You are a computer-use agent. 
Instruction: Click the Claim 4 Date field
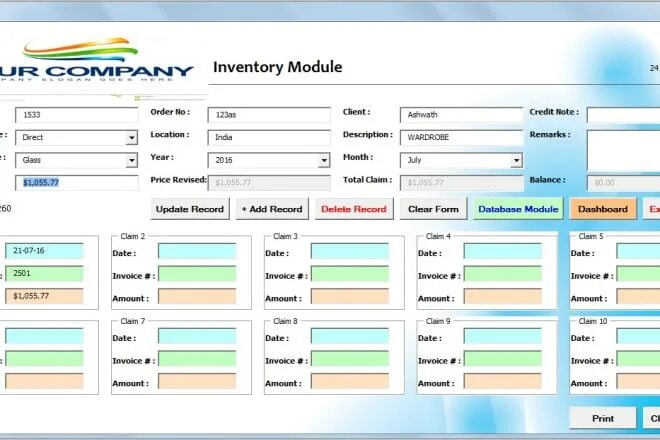pyautogui.click(x=503, y=251)
